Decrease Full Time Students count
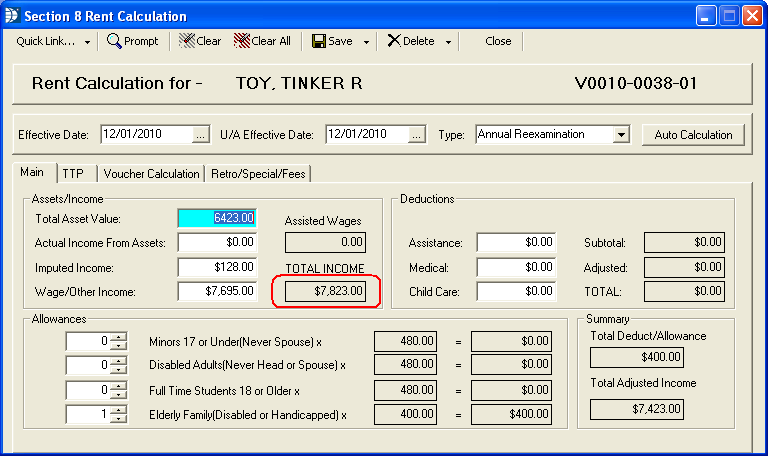This screenshot has height=456, width=768. (118, 394)
